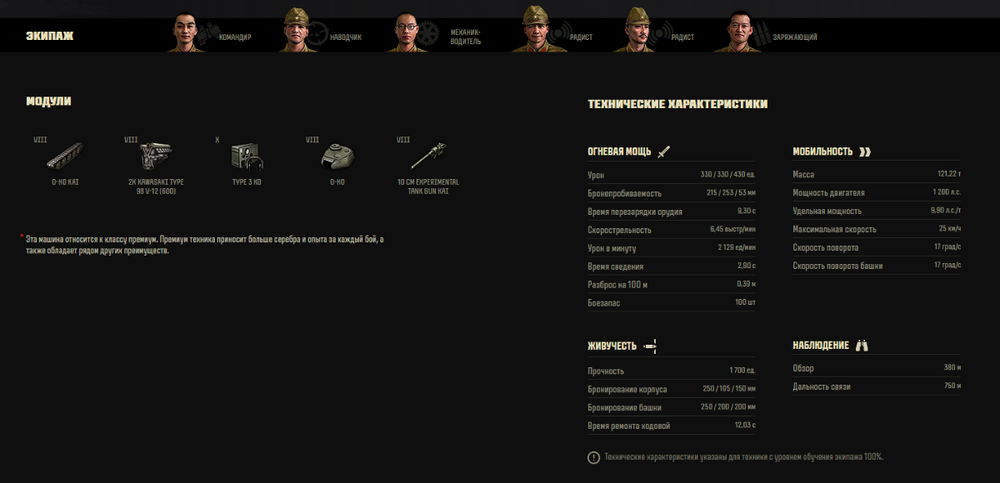This screenshot has width=1000, height=483.
Task: Click the Бронепробиваемость stat row
Action: tap(672, 193)
